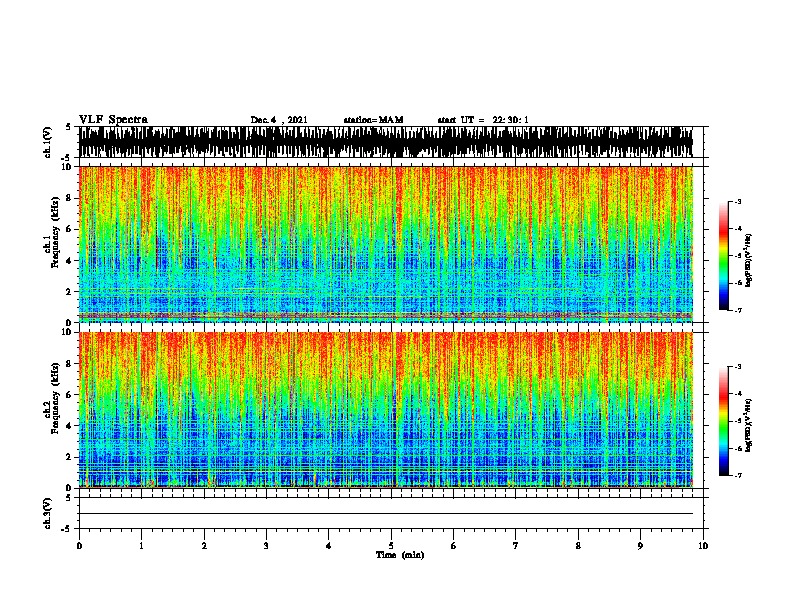This screenshot has height=612, width=792.
Task: Click the 'start UT = 22:30:1' label
Action: [483, 120]
